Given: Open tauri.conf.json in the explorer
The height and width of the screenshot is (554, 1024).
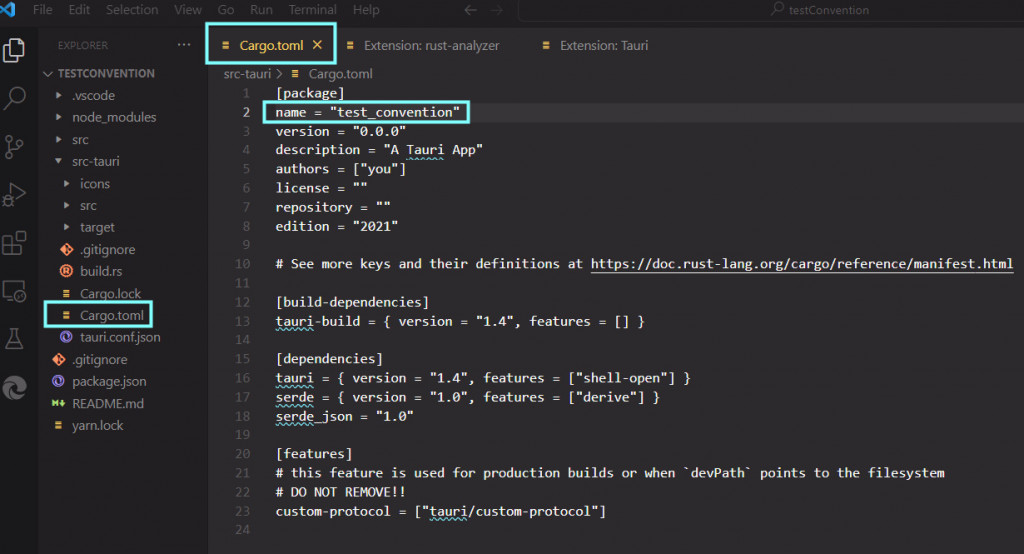Looking at the screenshot, I should 120,337.
